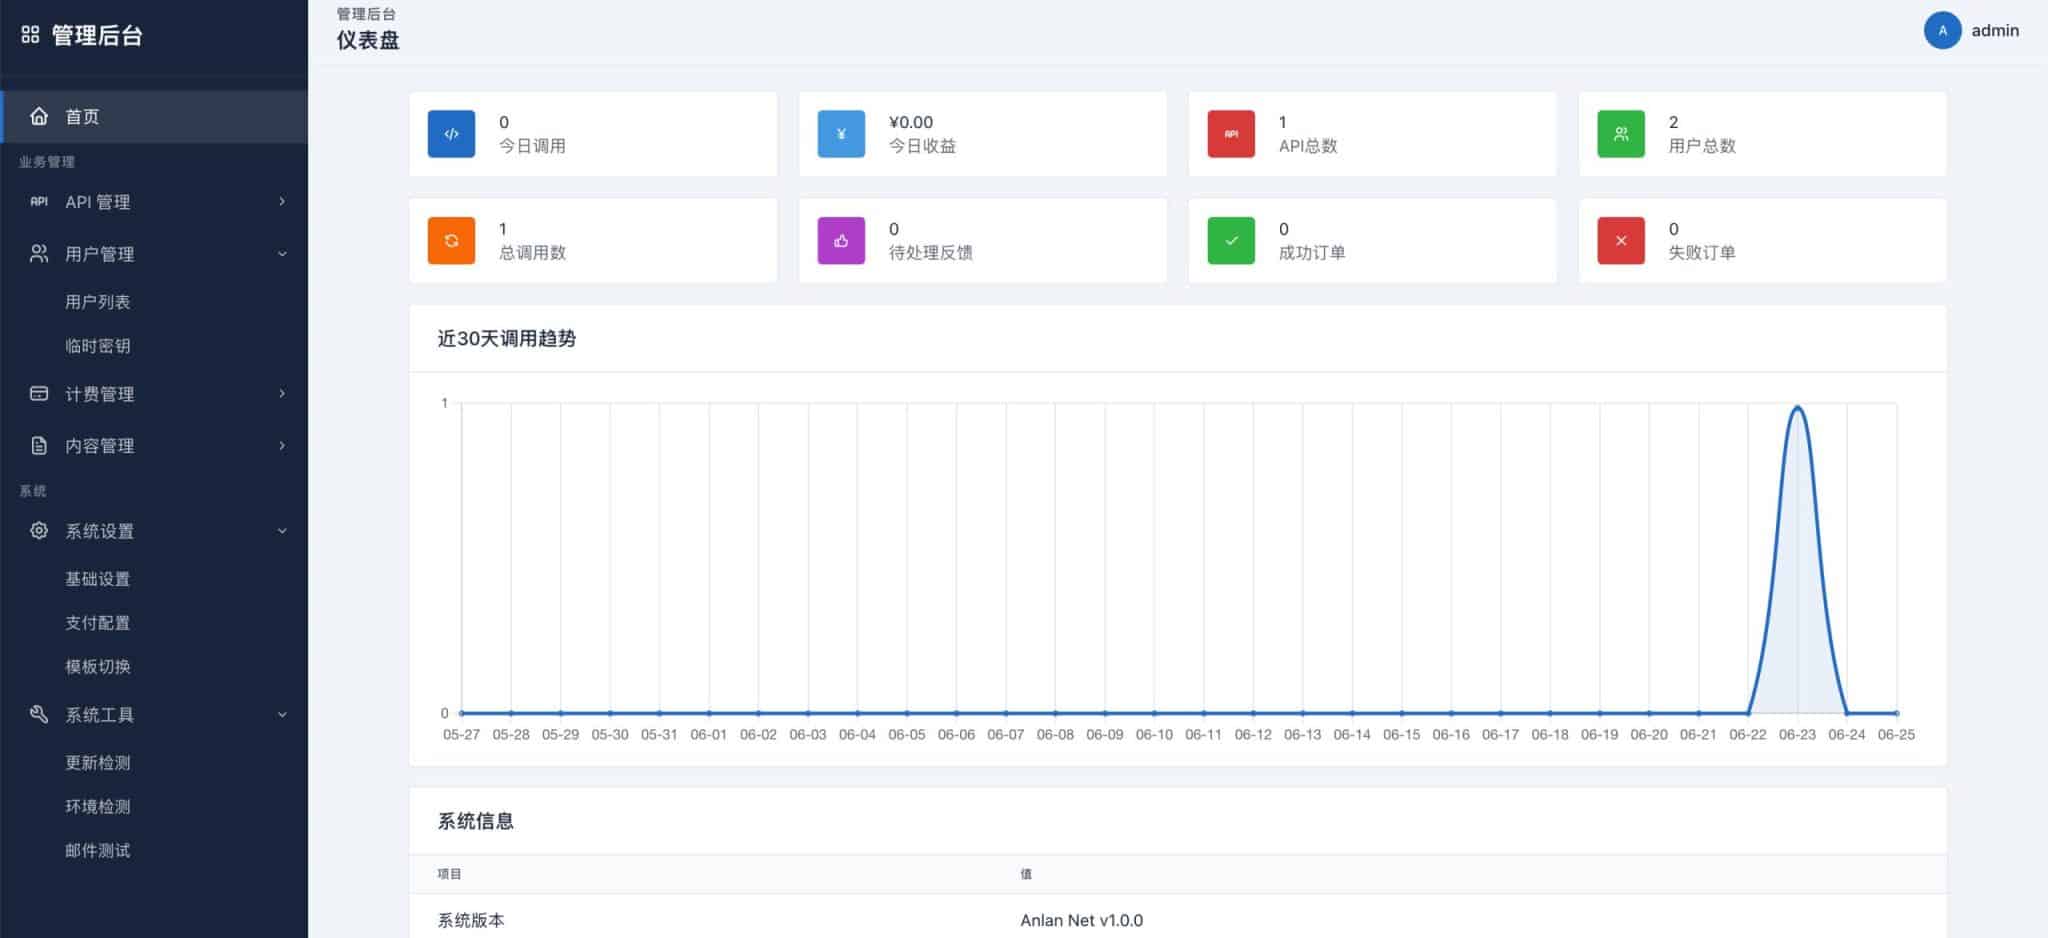
Task: Expand the API 管理 menu
Action: (154, 202)
